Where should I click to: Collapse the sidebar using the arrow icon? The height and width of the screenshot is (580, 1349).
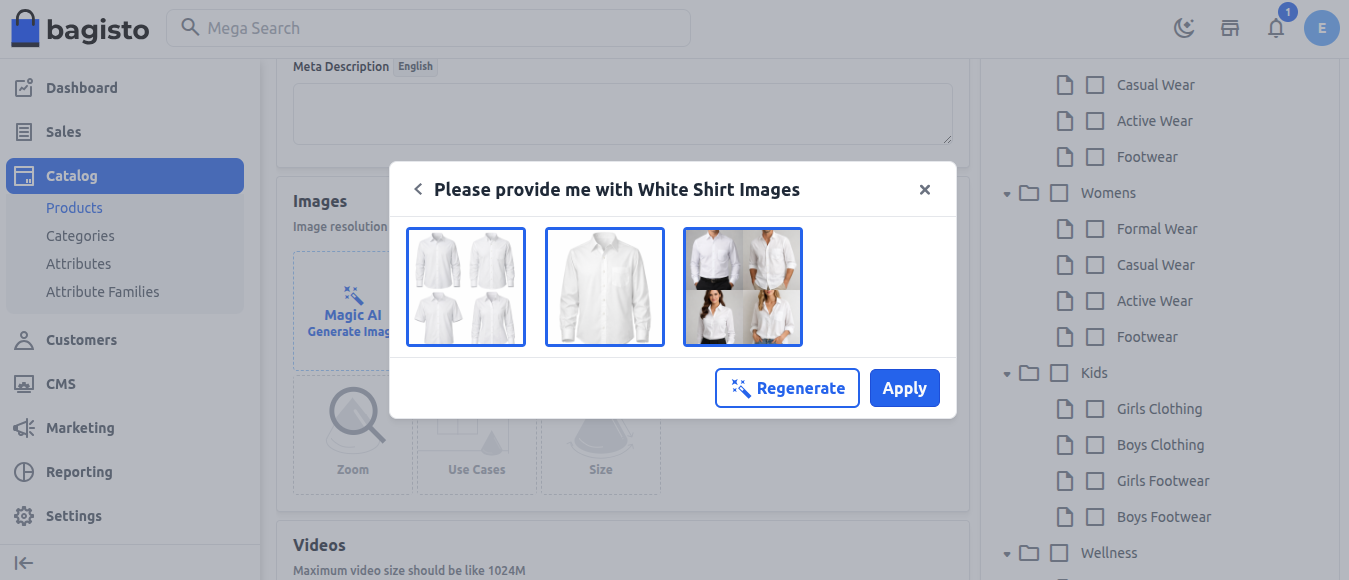coord(24,563)
